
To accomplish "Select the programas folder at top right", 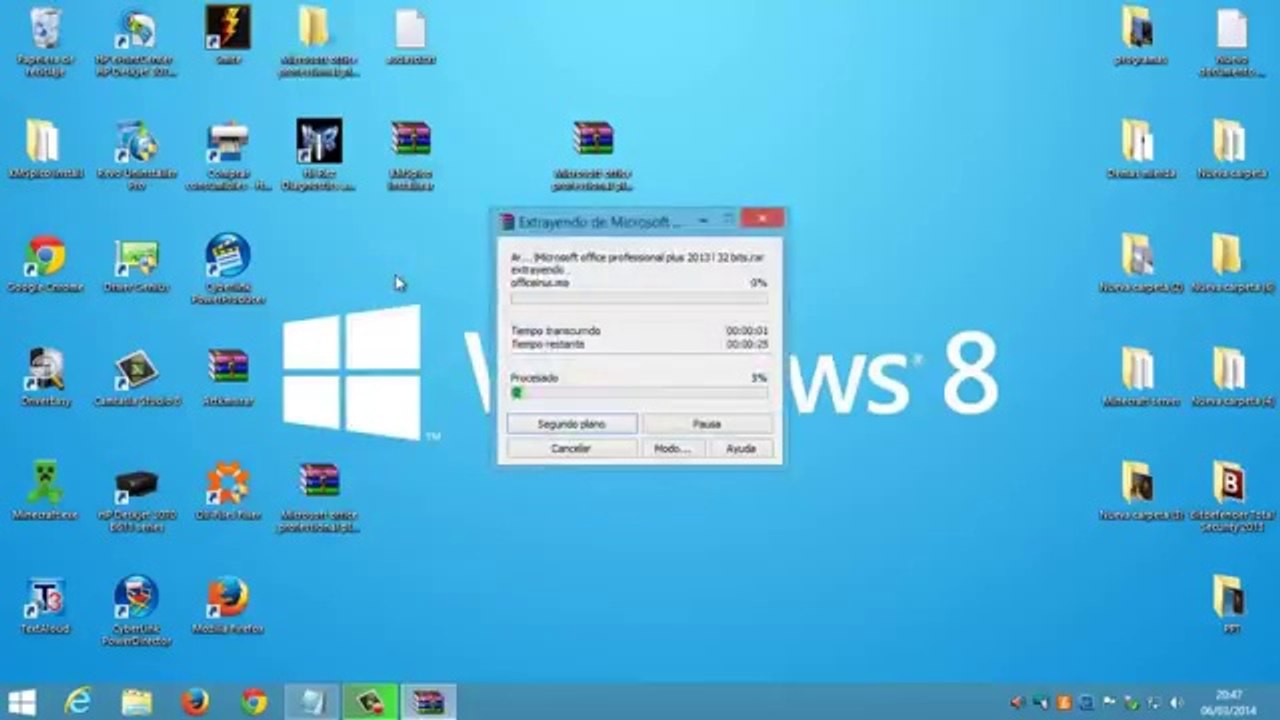I will pos(1138,36).
